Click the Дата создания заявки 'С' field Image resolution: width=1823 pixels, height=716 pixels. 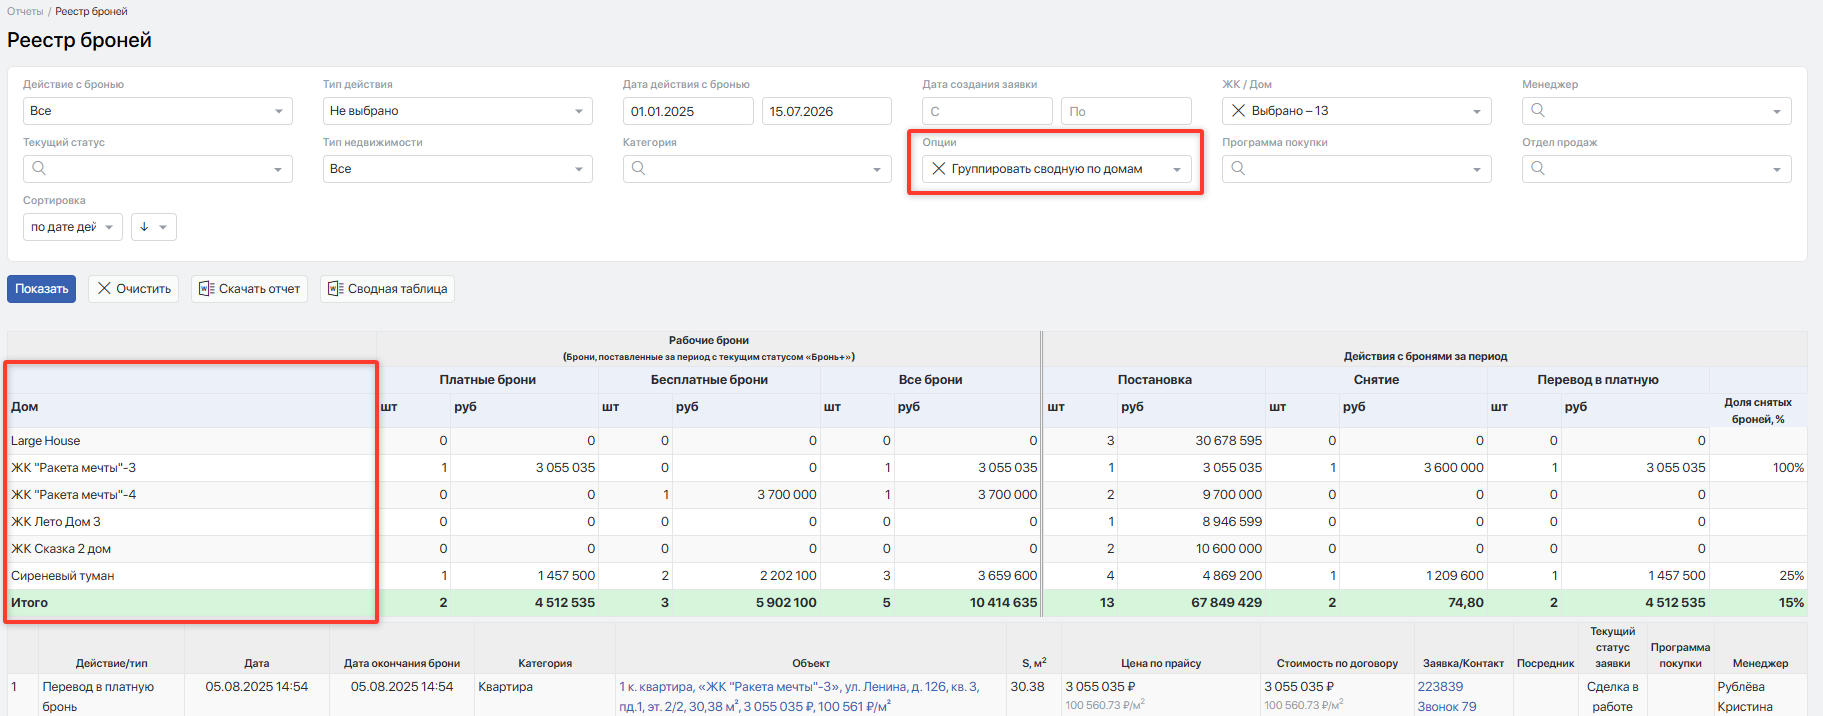(987, 111)
